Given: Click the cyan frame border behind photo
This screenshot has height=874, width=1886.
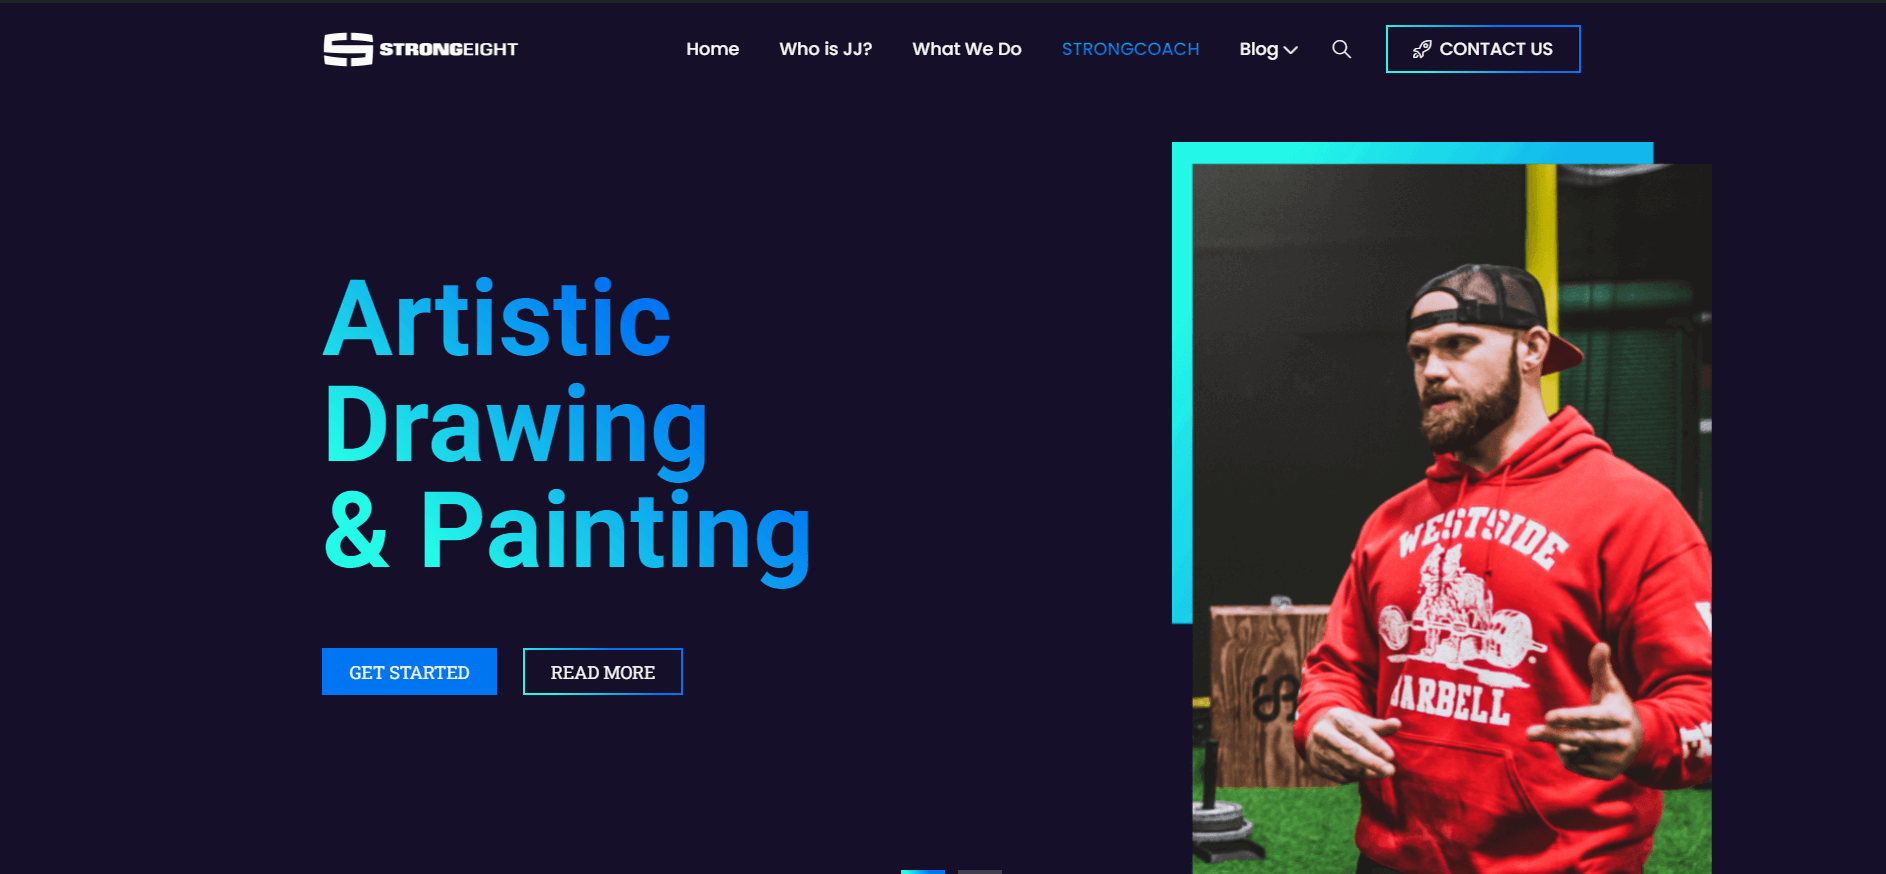Looking at the screenshot, I should (x=1412, y=152).
